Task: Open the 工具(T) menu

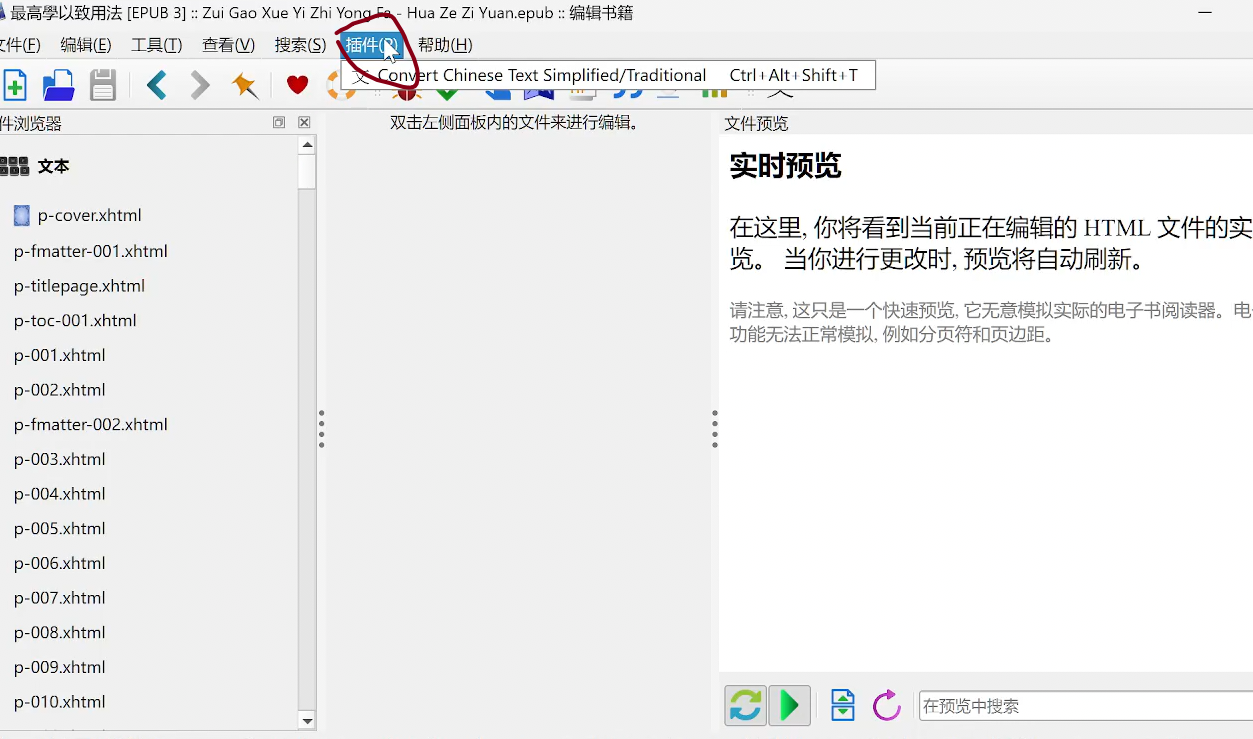Action: pos(157,45)
